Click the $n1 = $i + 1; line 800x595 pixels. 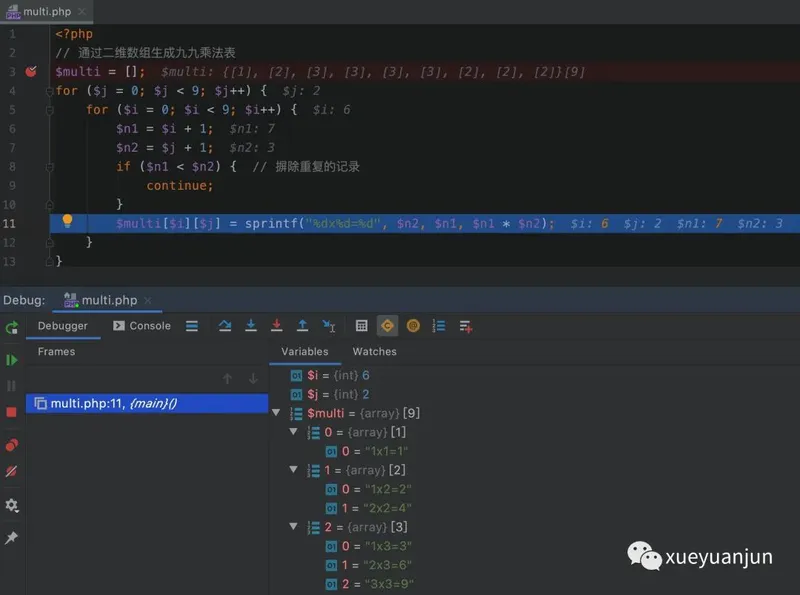click(164, 129)
